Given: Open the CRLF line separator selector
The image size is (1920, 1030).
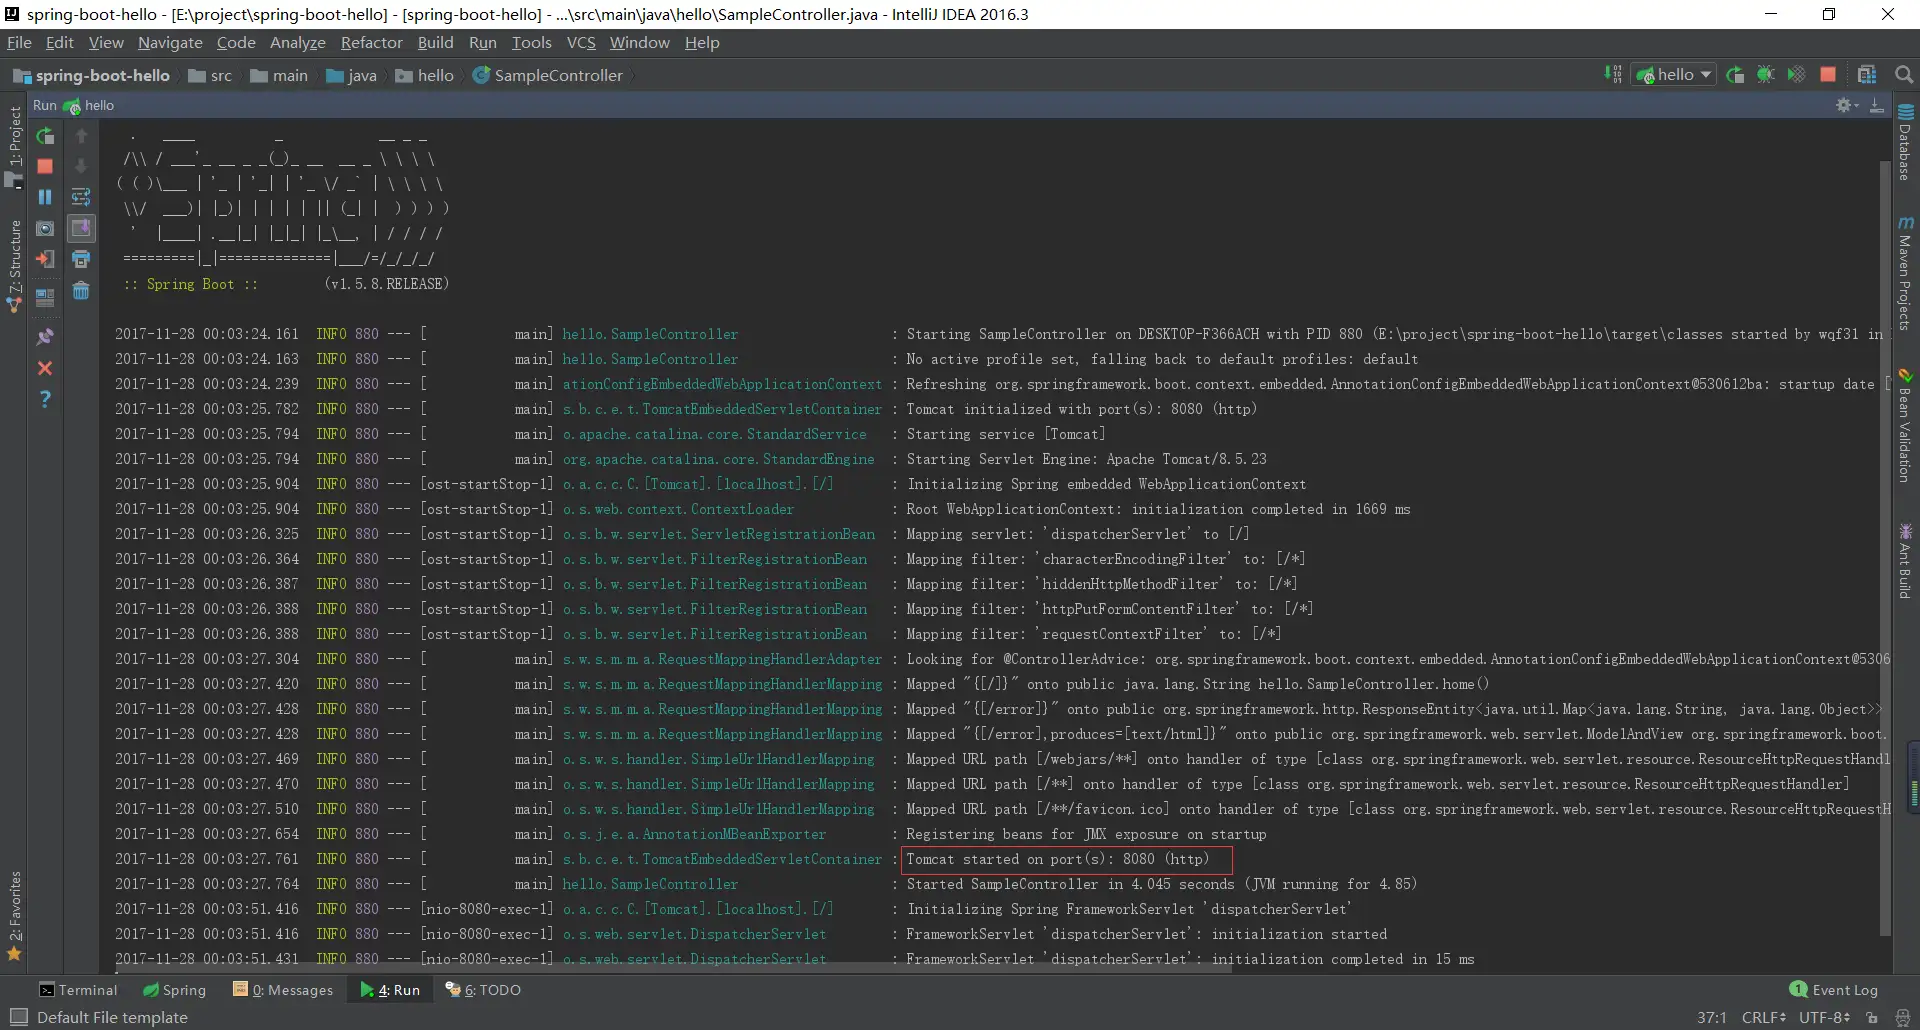Looking at the screenshot, I should (x=1763, y=1017).
